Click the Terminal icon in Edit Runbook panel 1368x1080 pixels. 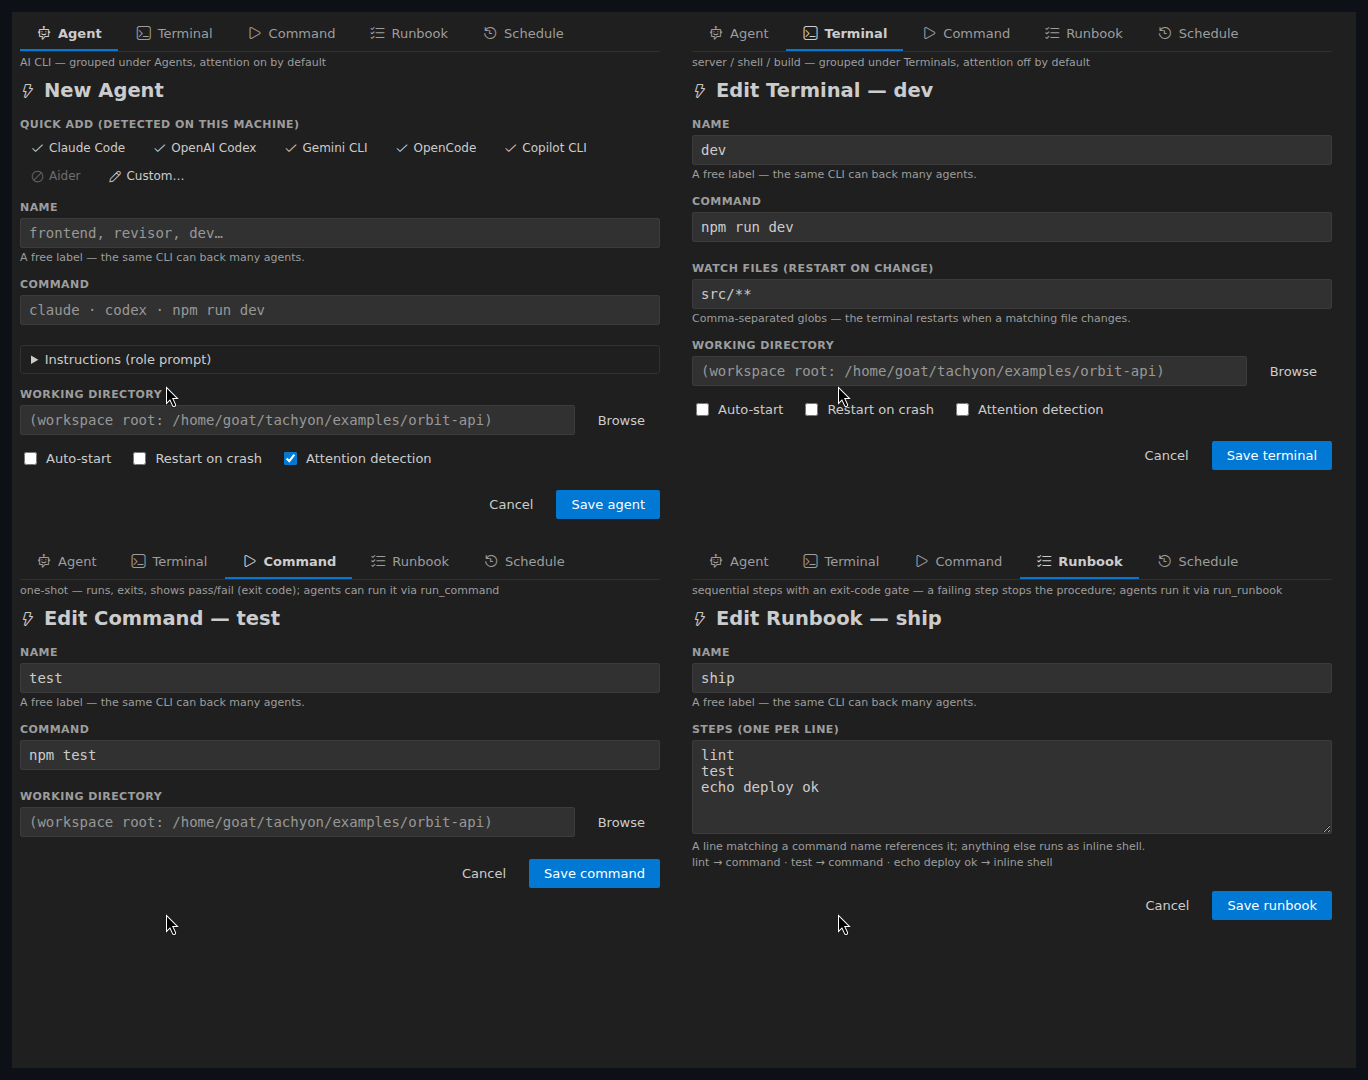[x=811, y=561]
